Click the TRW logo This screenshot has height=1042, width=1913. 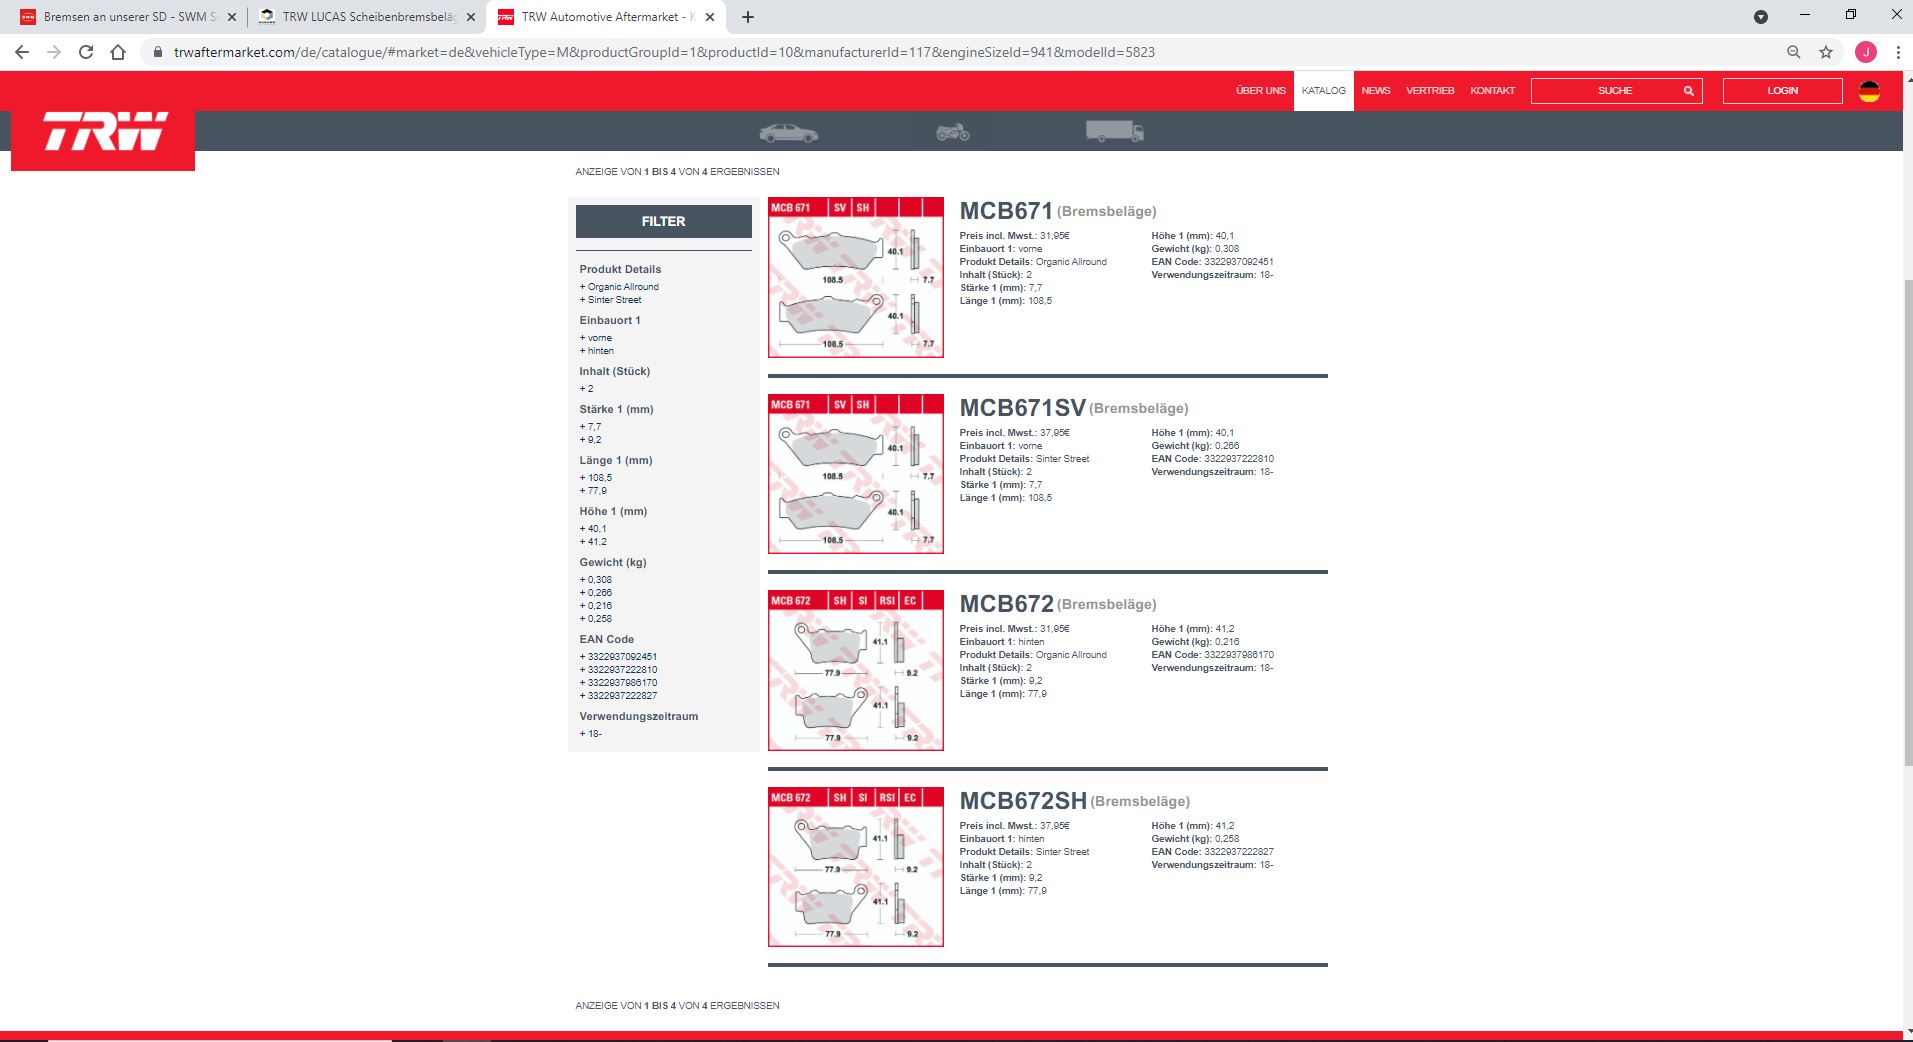coord(104,133)
